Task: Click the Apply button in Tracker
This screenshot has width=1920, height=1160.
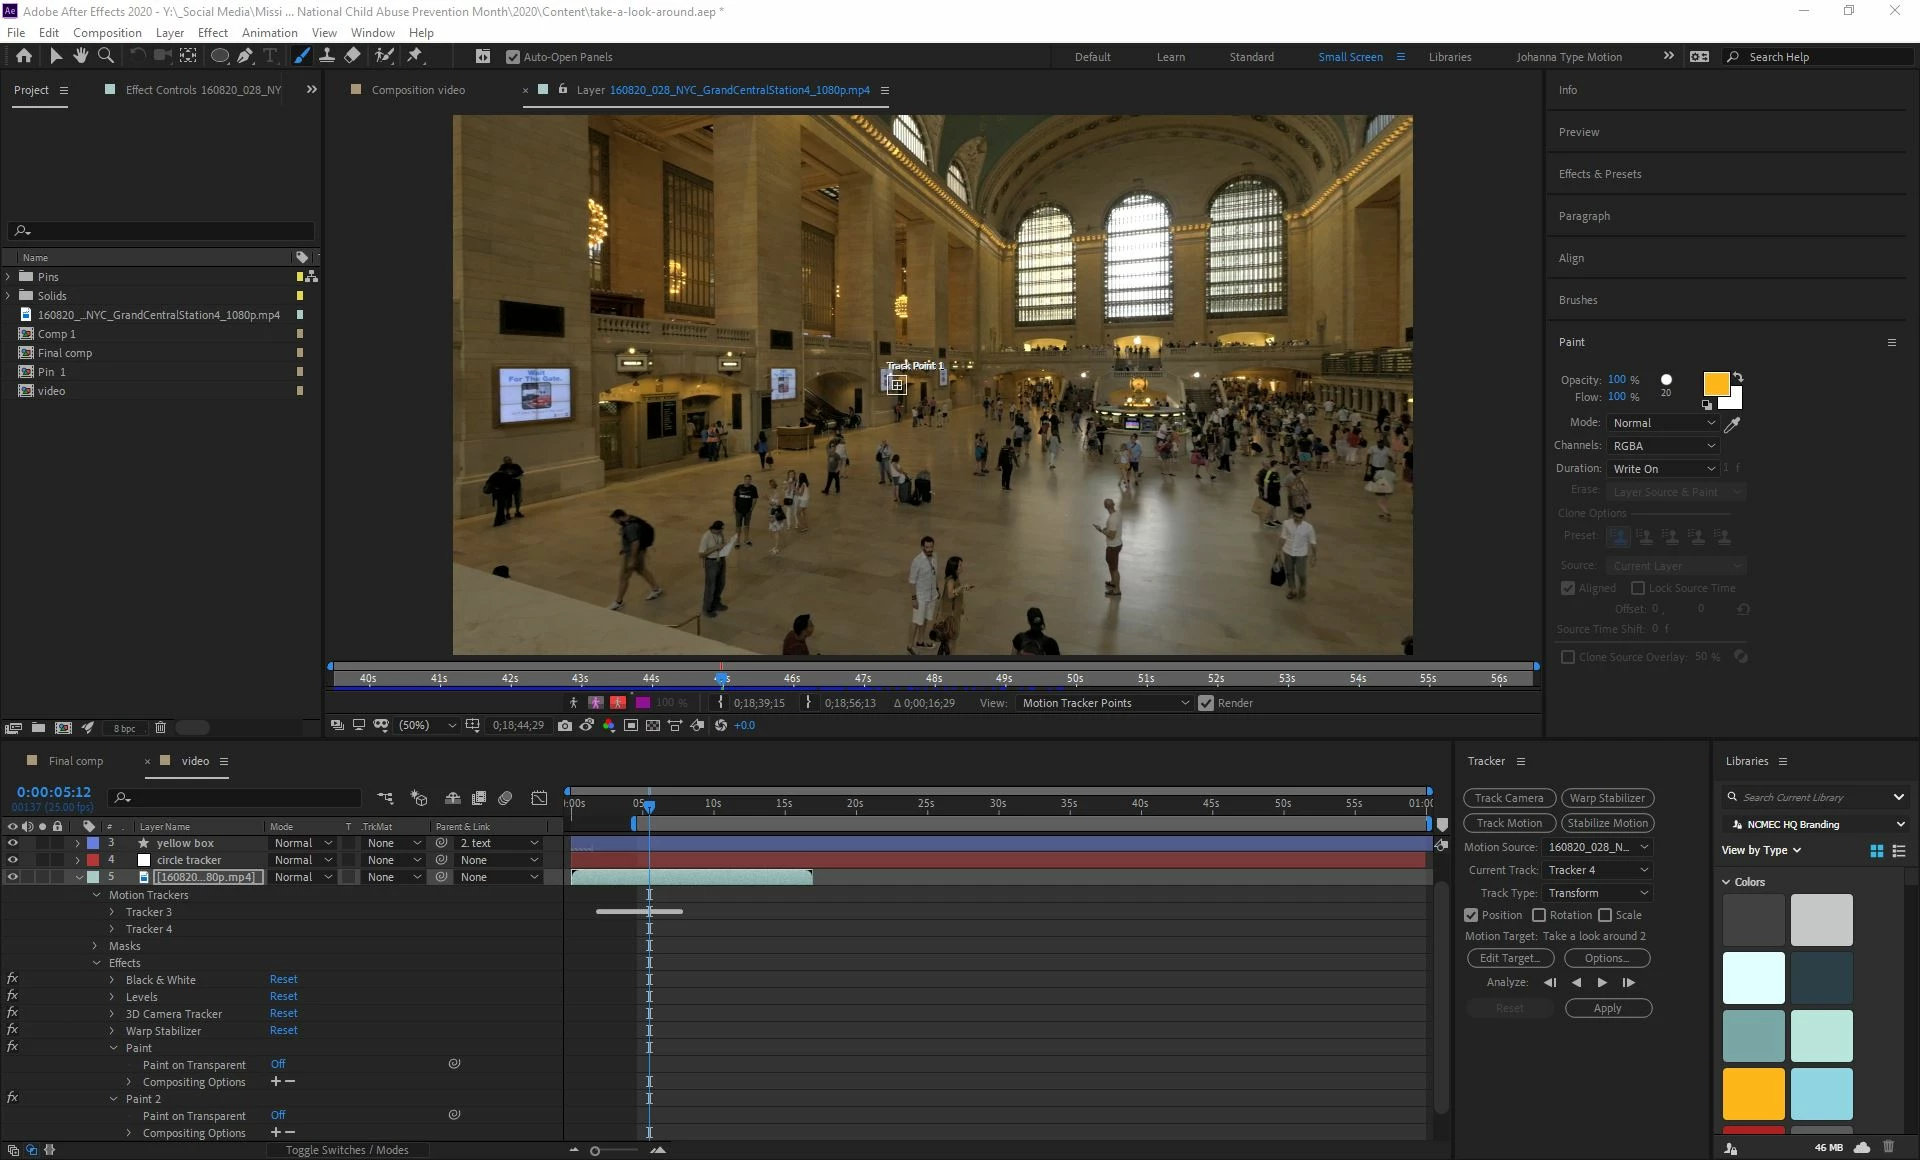Action: [x=1607, y=1008]
